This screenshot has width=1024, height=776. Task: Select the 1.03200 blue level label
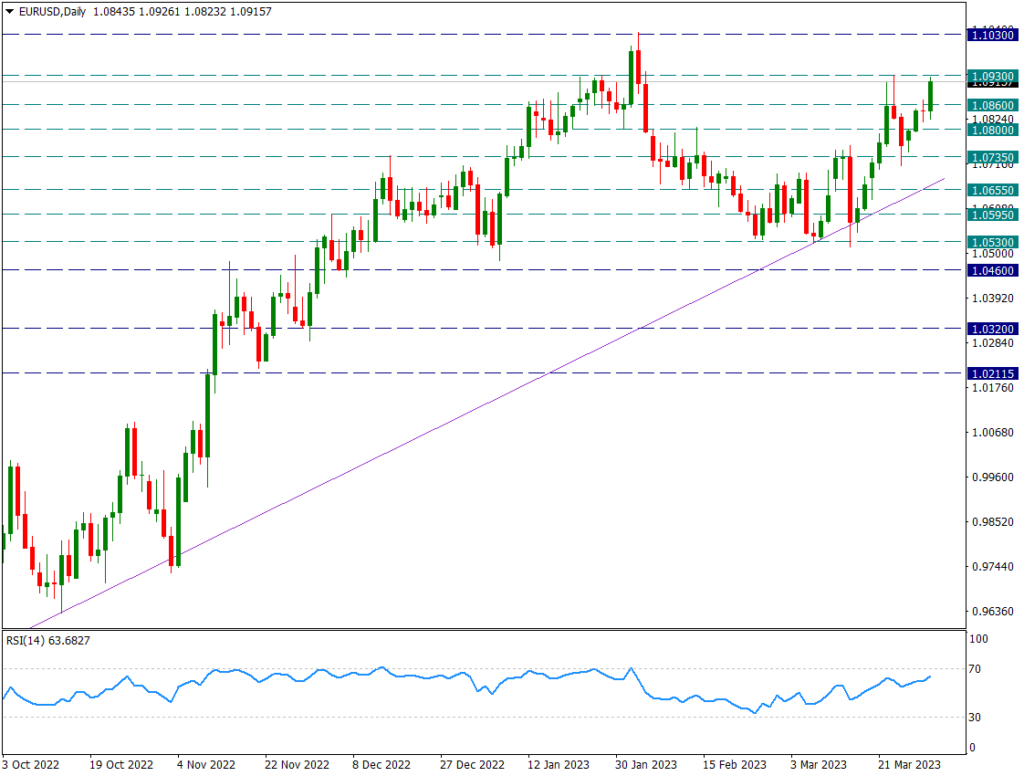(x=992, y=329)
